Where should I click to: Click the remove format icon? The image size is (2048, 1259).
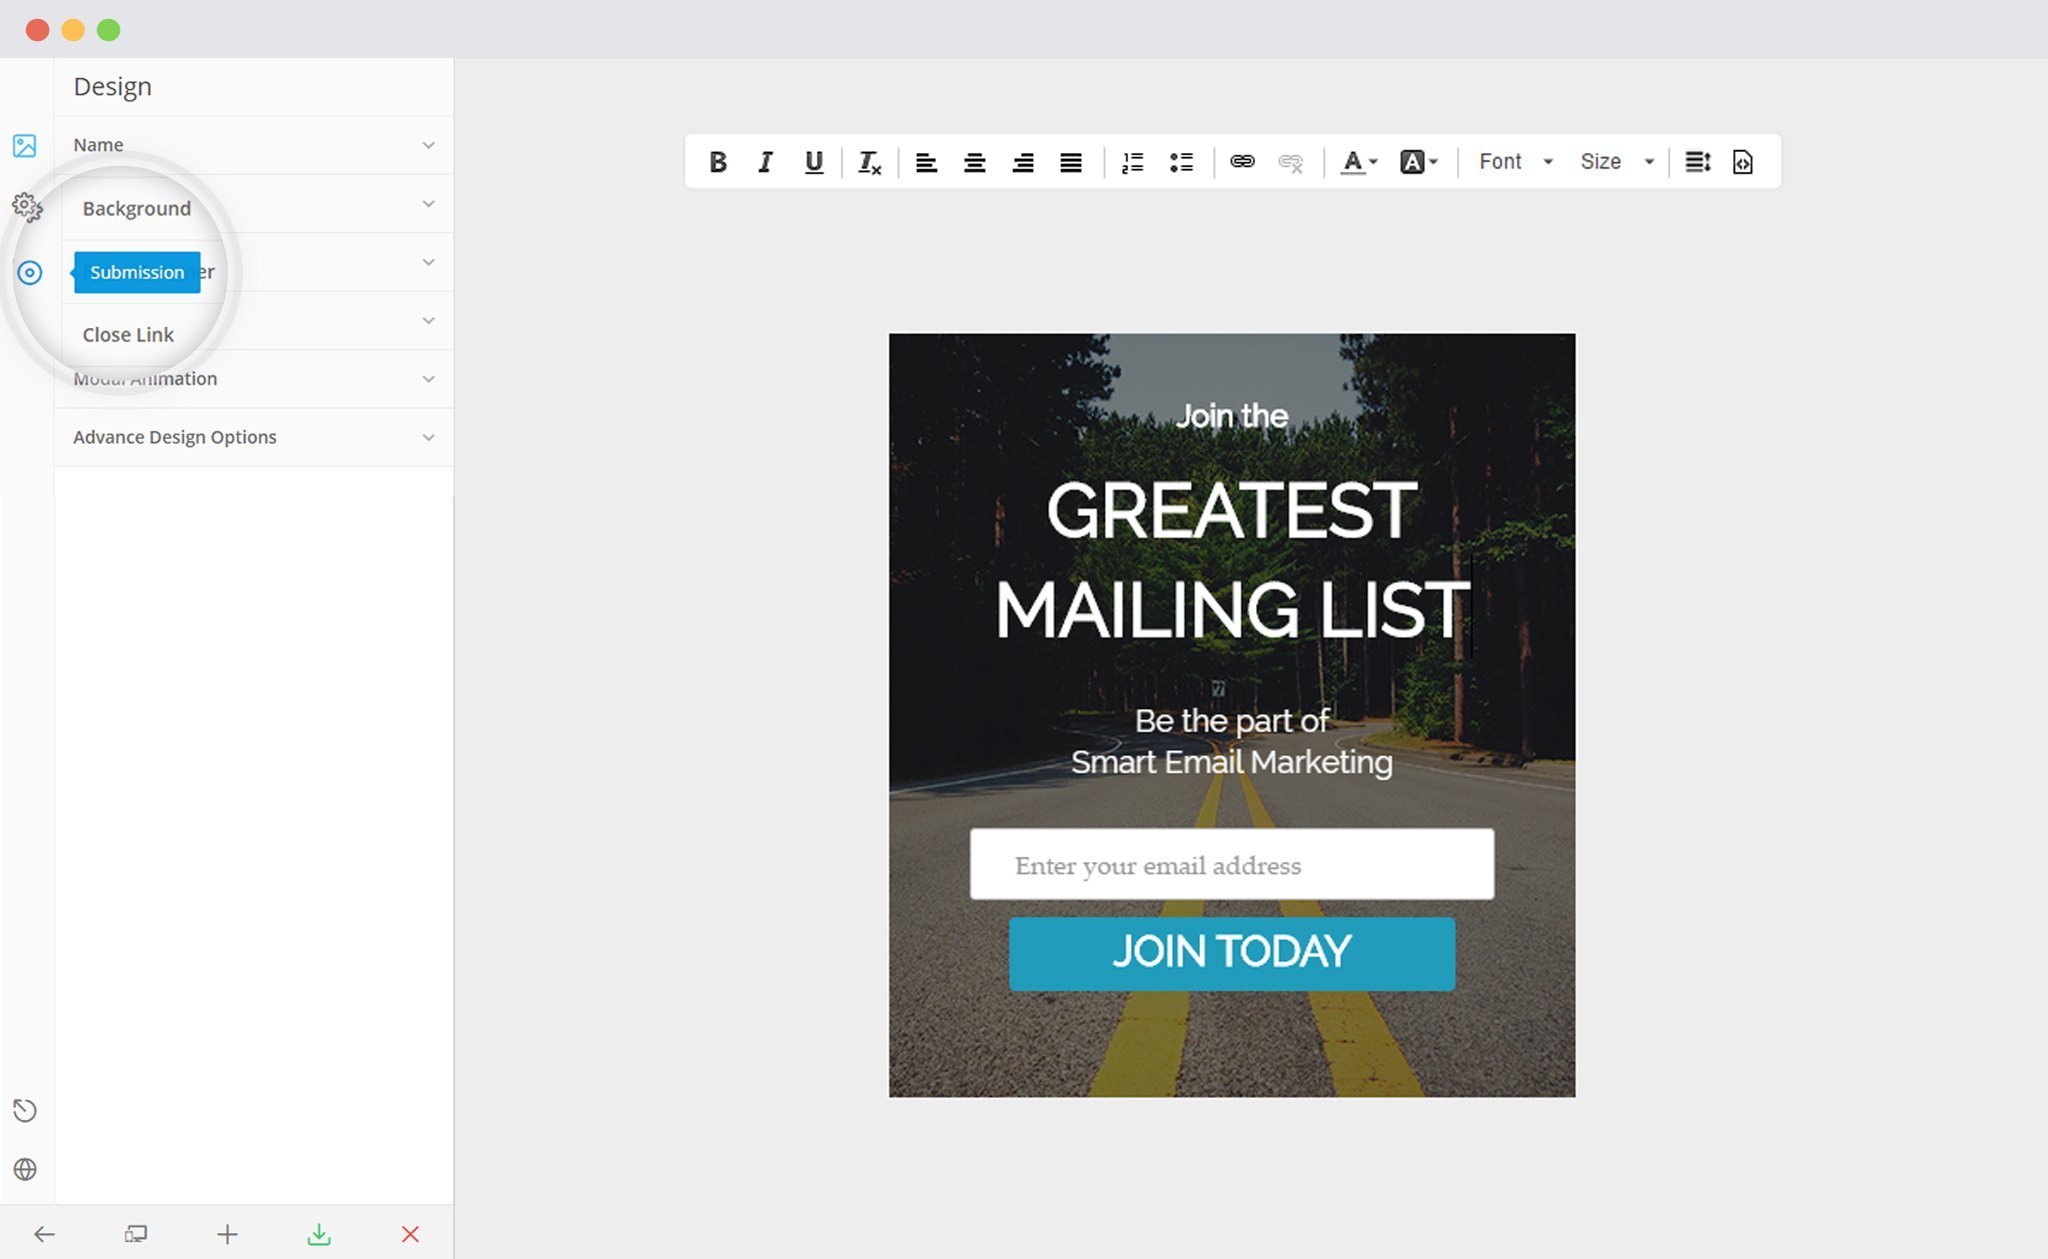pyautogui.click(x=869, y=162)
